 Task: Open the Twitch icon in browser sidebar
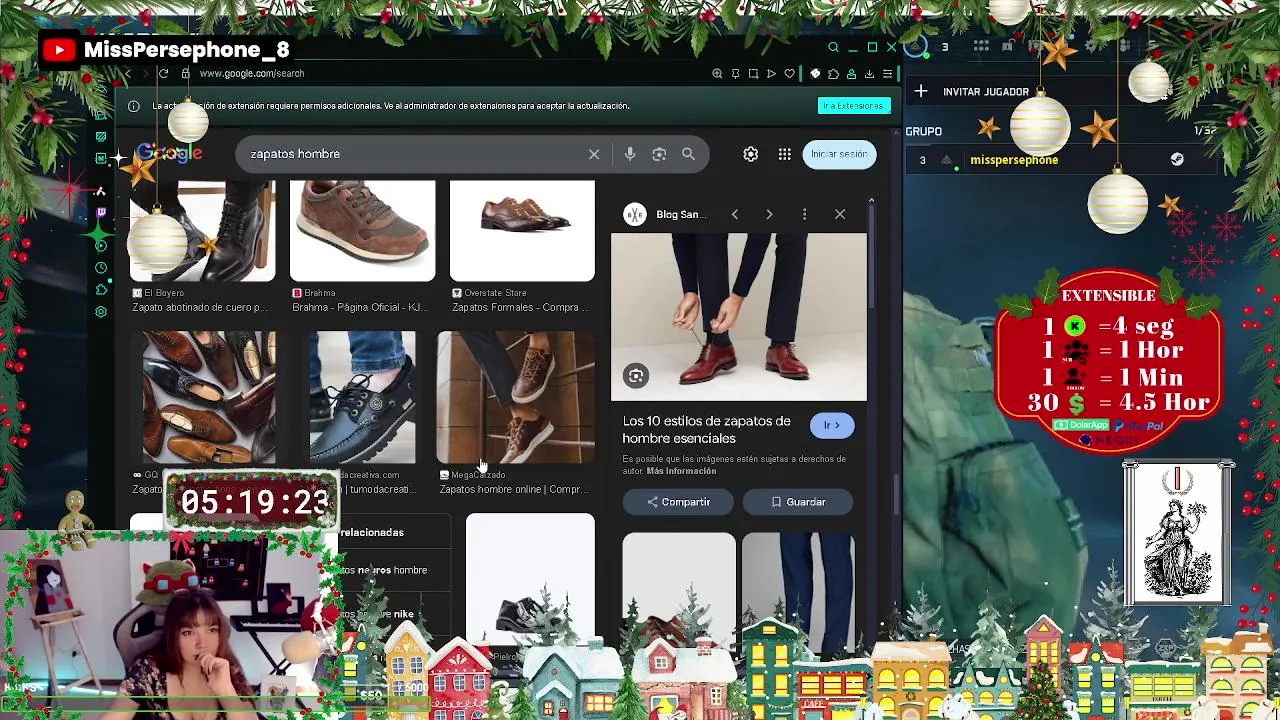coord(101,213)
